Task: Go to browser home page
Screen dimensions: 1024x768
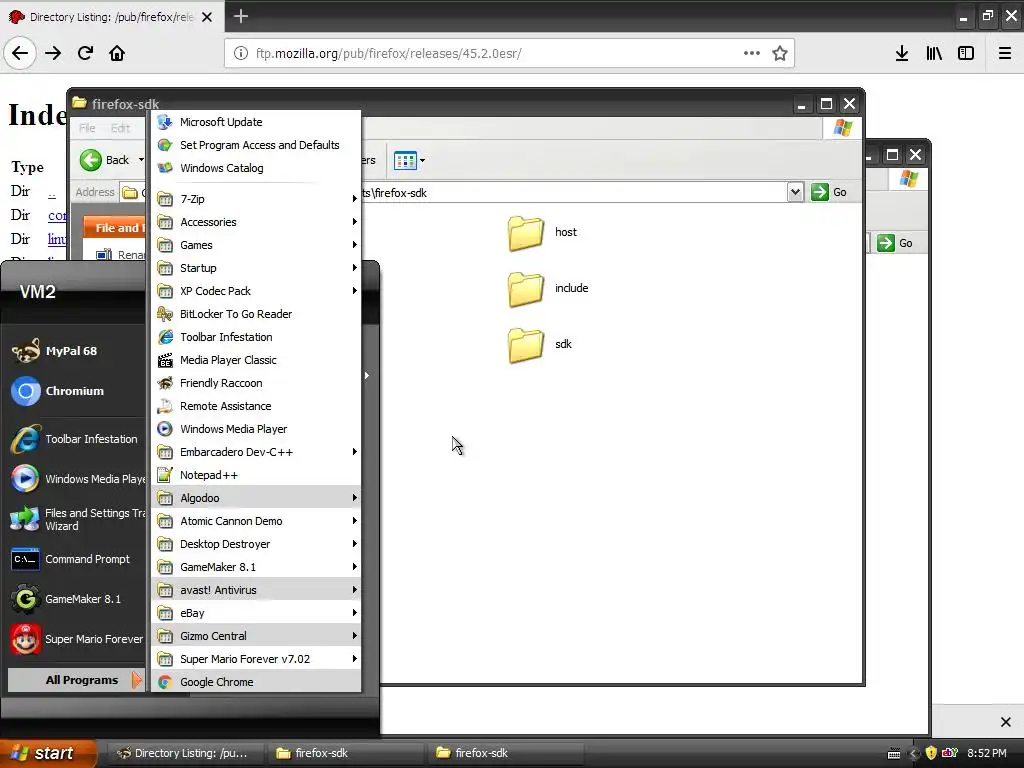Action: [x=117, y=54]
